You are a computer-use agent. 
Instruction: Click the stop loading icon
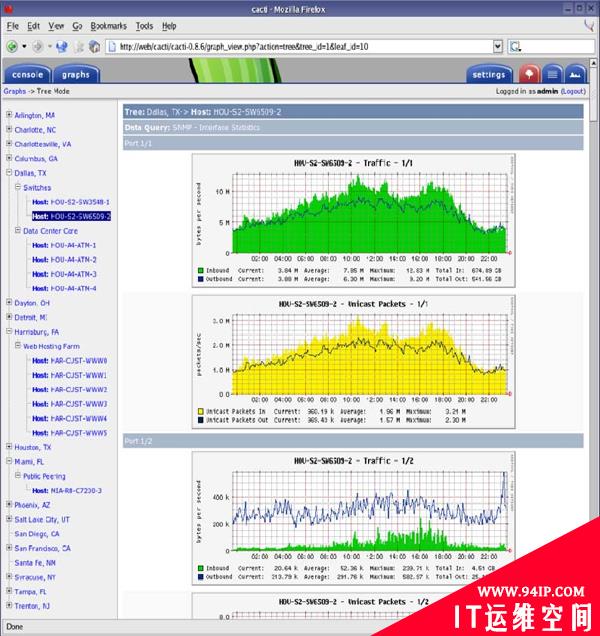tap(79, 47)
